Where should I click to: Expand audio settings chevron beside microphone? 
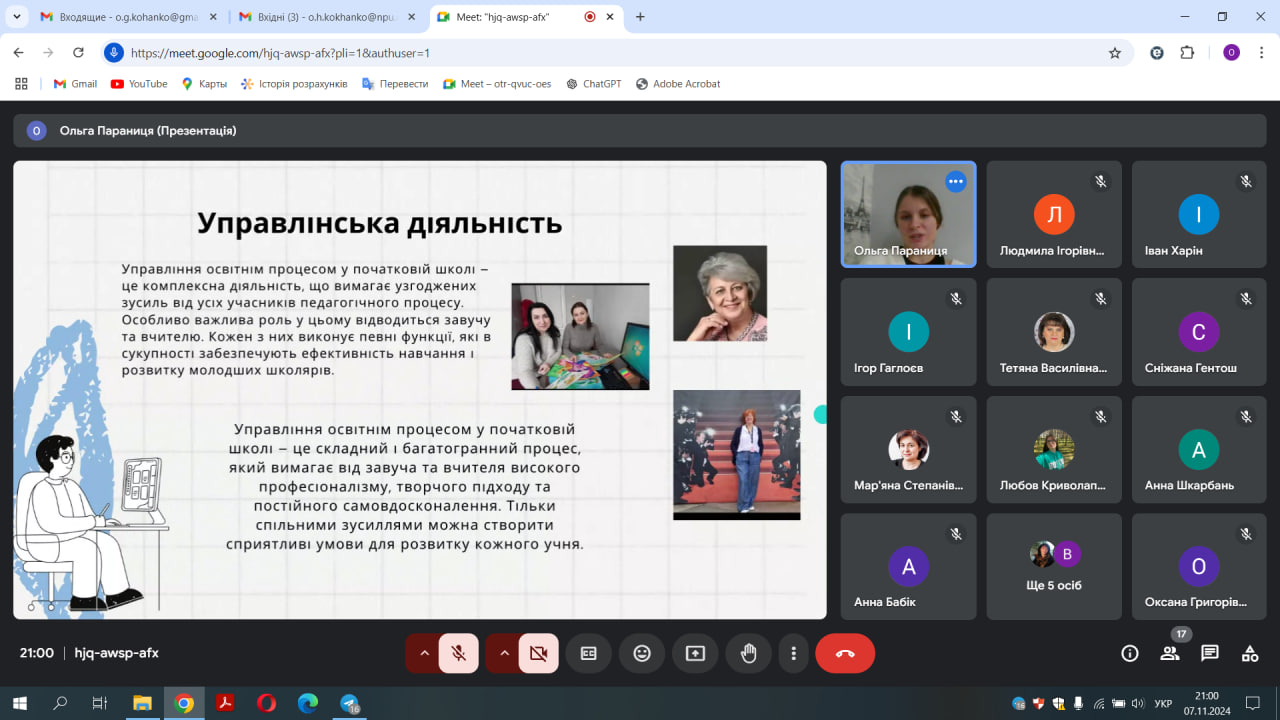pyautogui.click(x=424, y=653)
